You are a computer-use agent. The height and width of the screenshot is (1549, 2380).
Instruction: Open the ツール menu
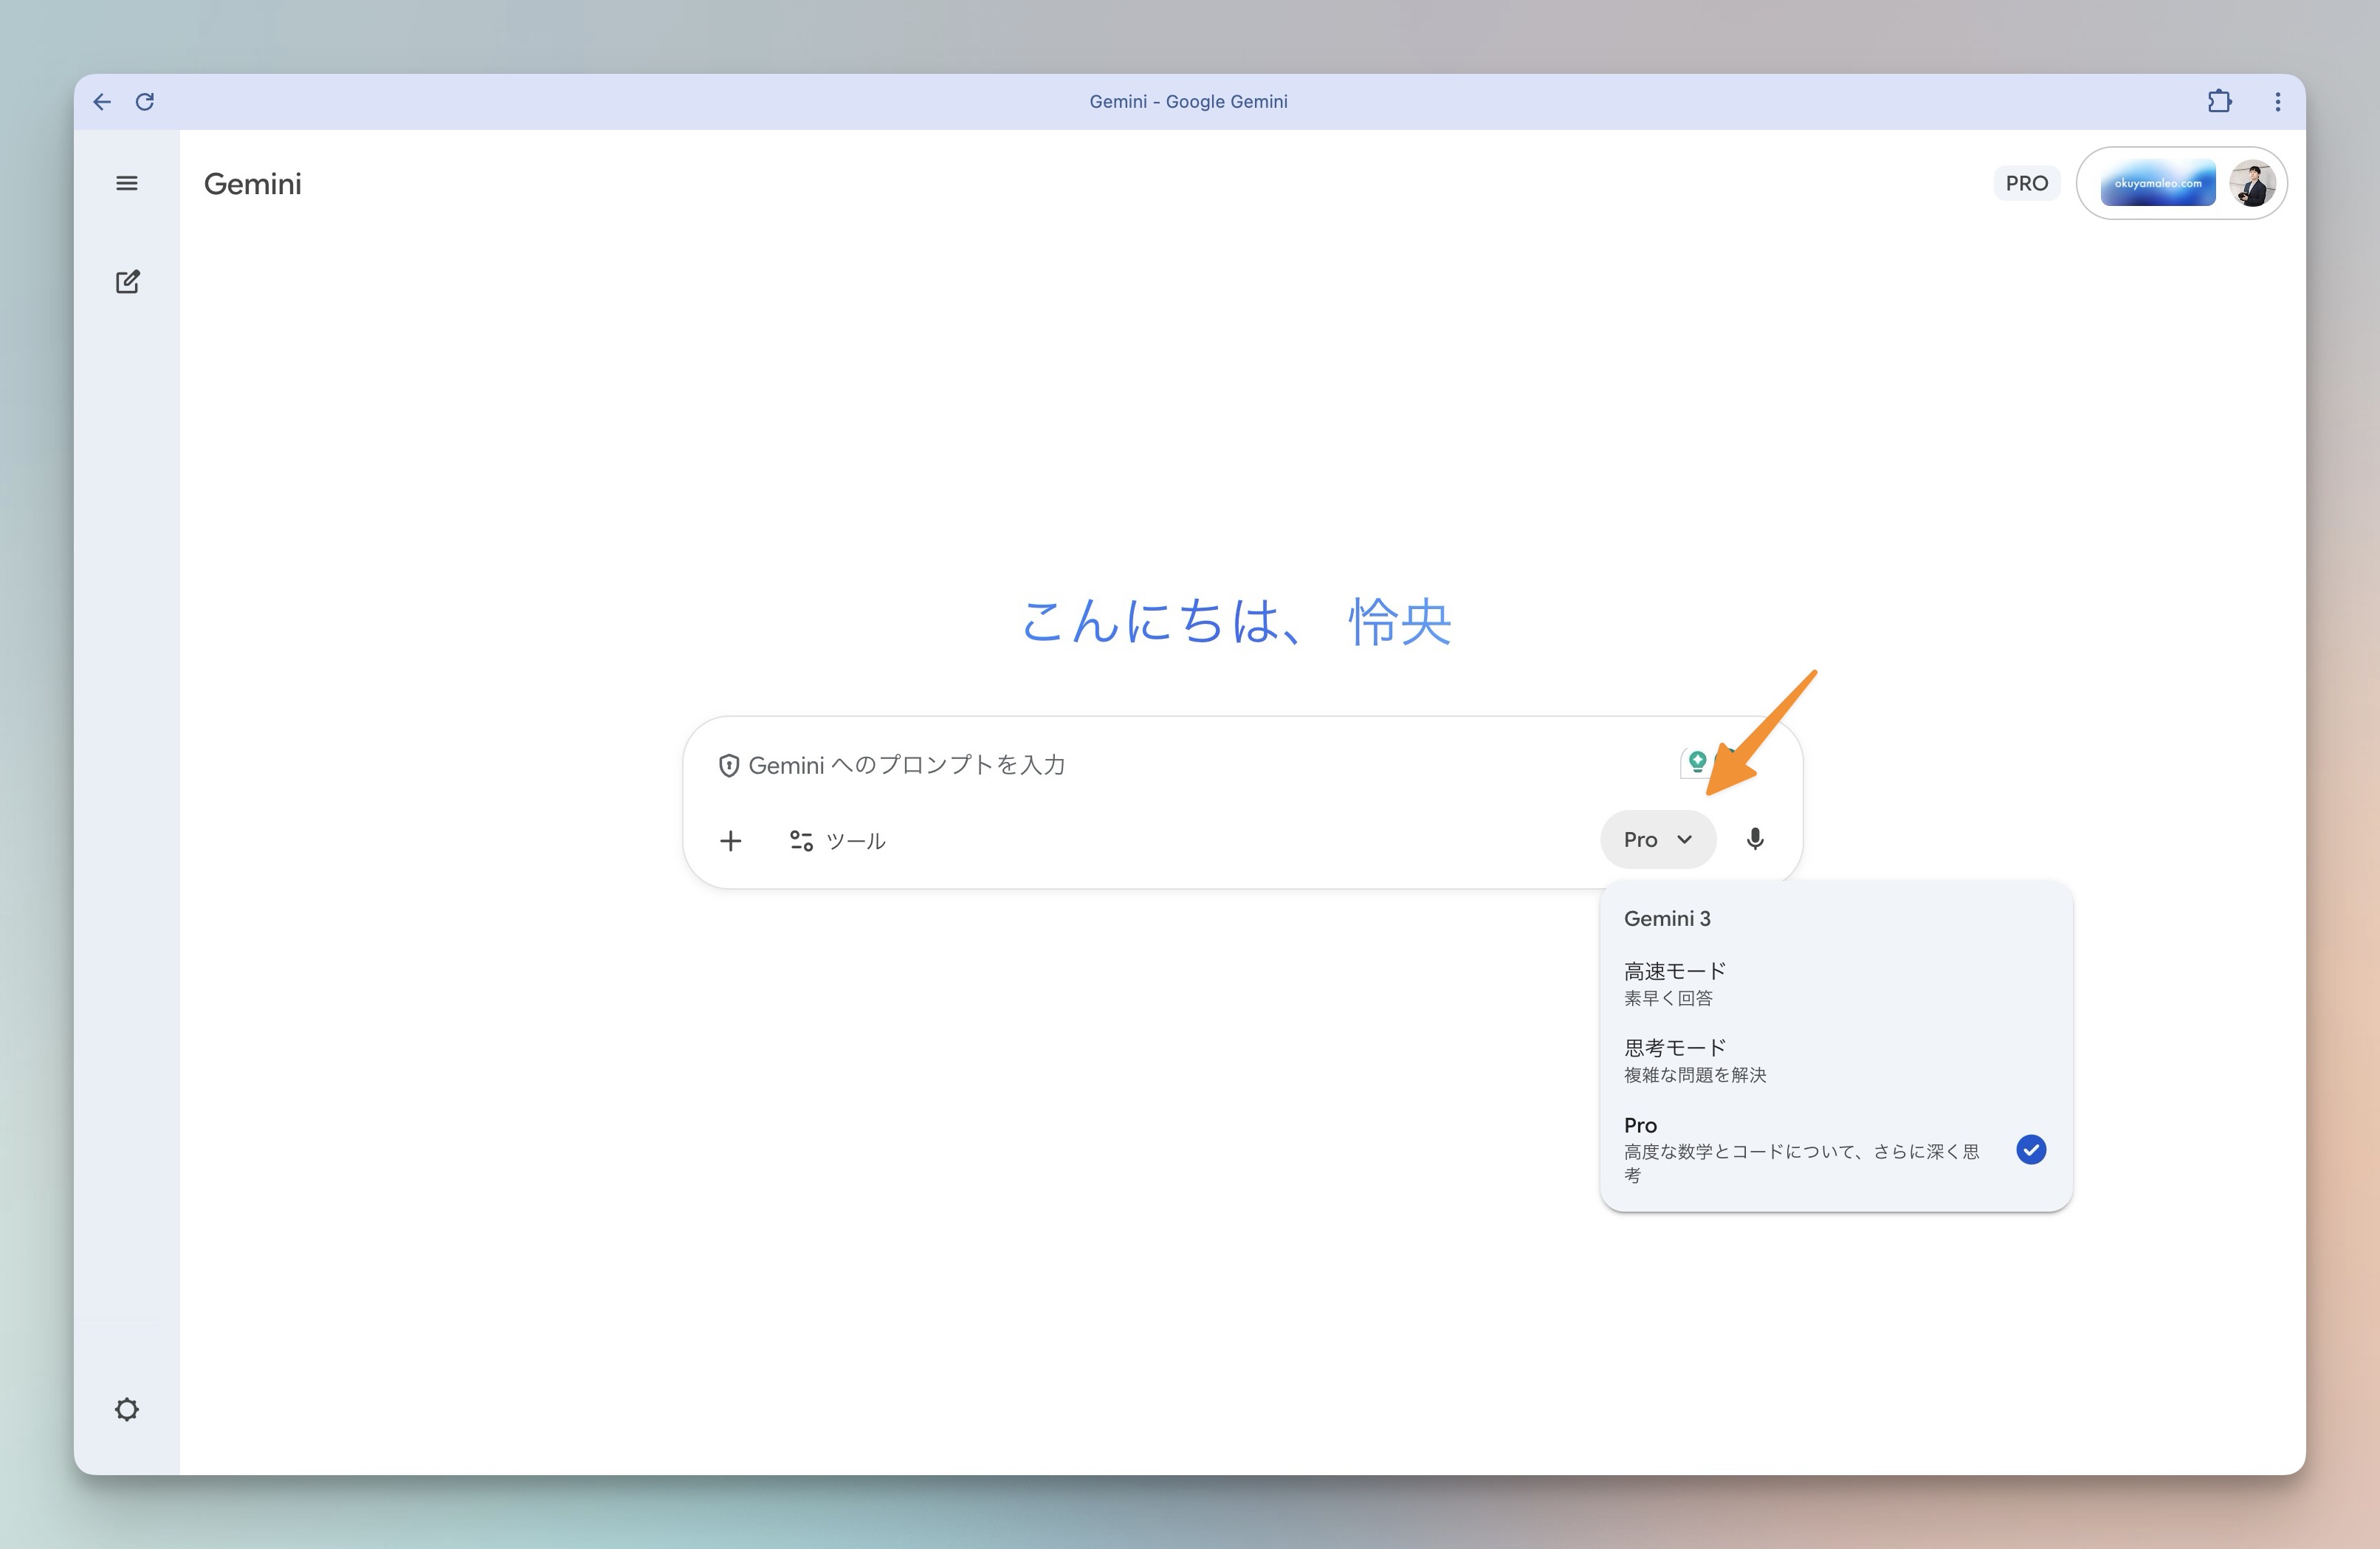[x=838, y=840]
